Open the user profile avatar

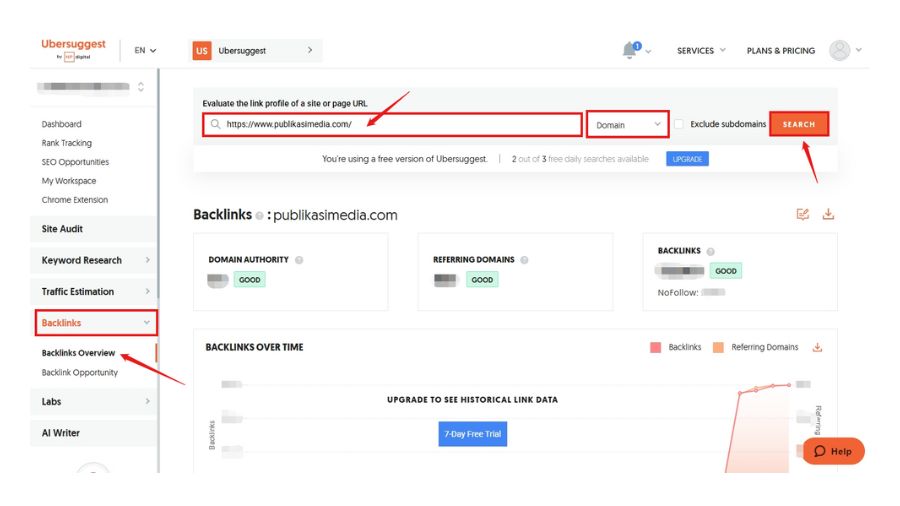click(839, 50)
